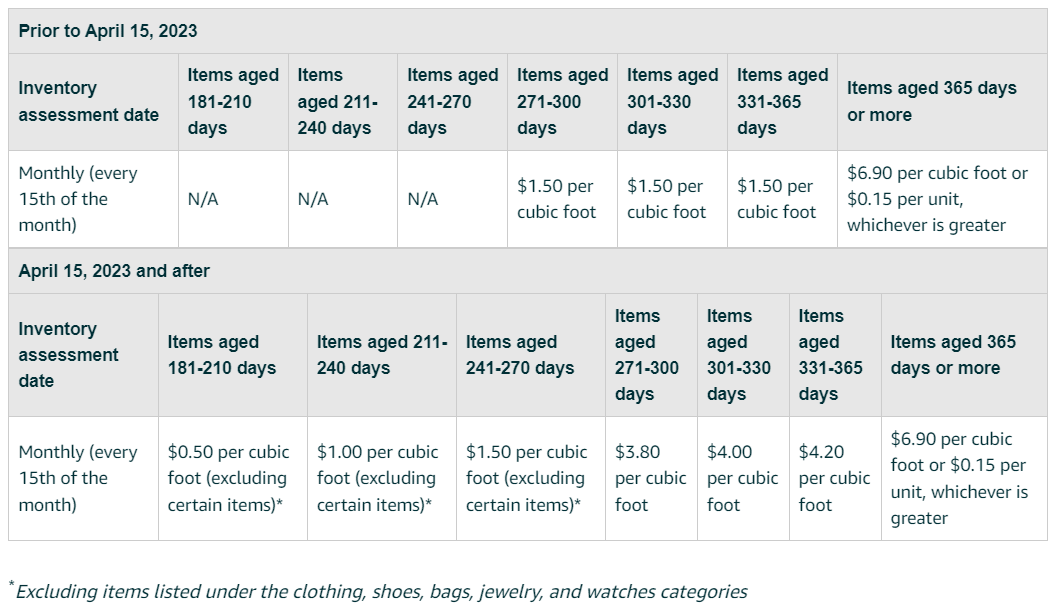Select the top table 'Items aged 271-300 days' header
This screenshot has height=607, width=1056.
coord(562,102)
